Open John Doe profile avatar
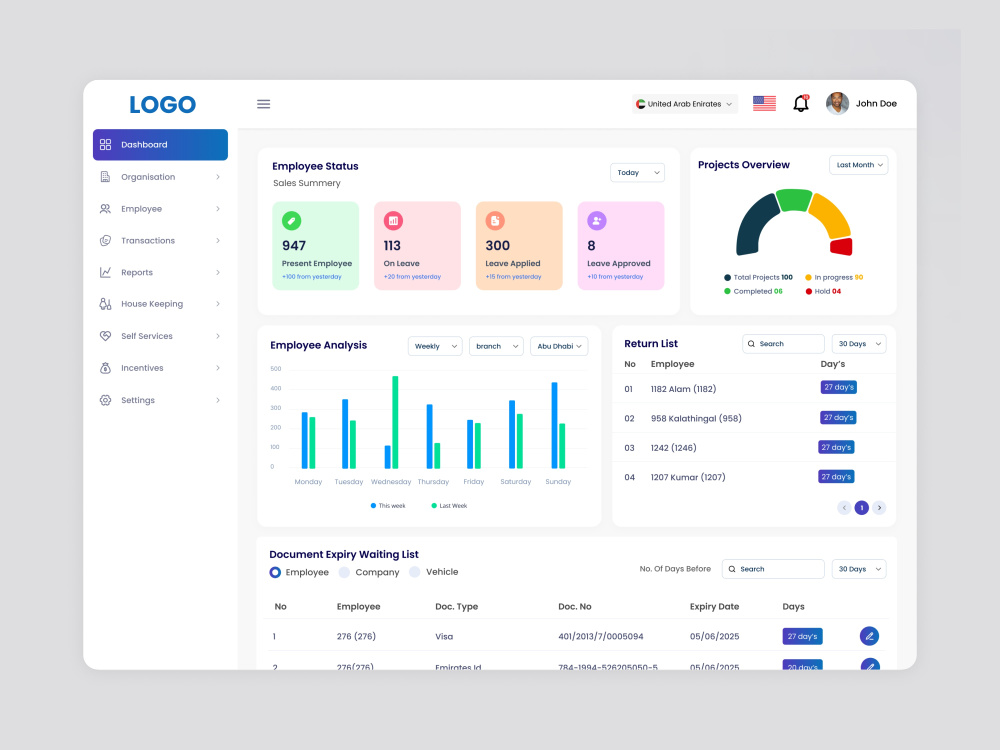Screen dimensions: 1000x750 click(837, 103)
